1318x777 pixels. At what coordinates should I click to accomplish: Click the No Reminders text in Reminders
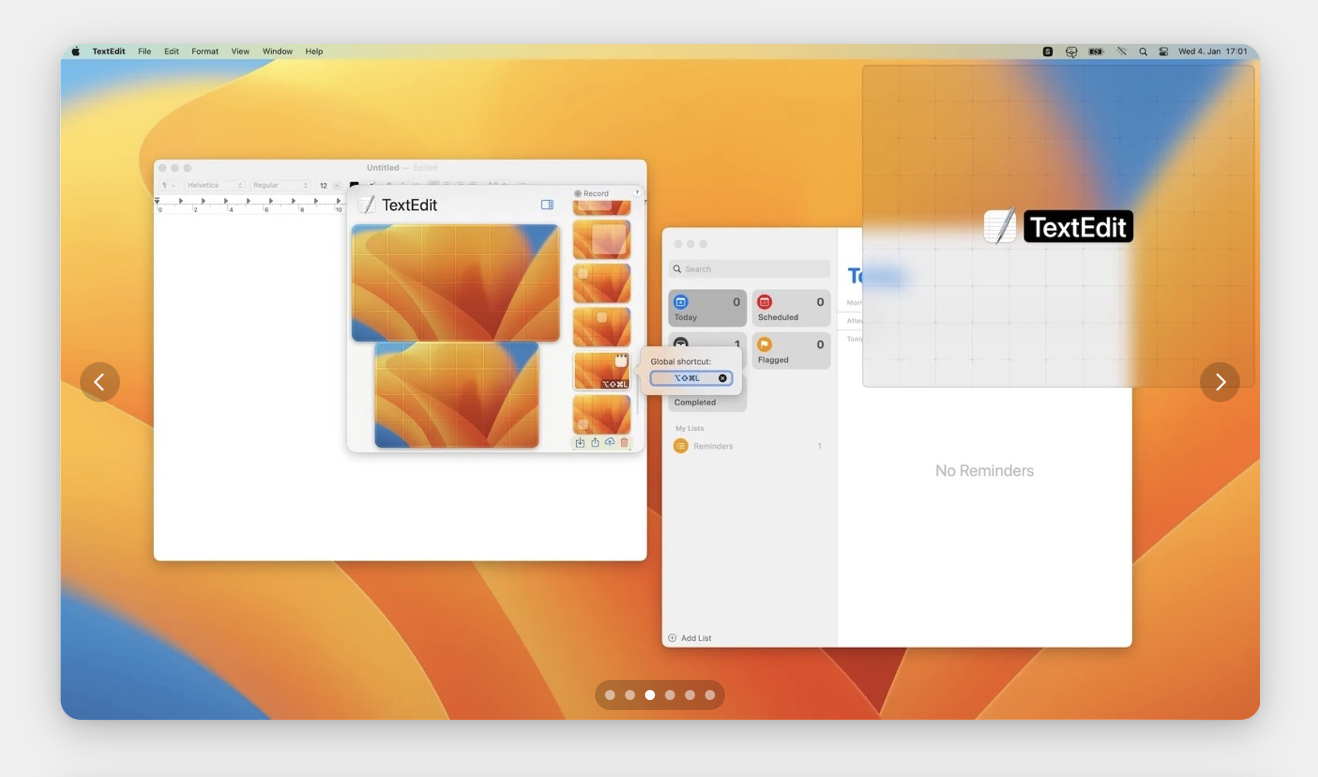pos(984,470)
